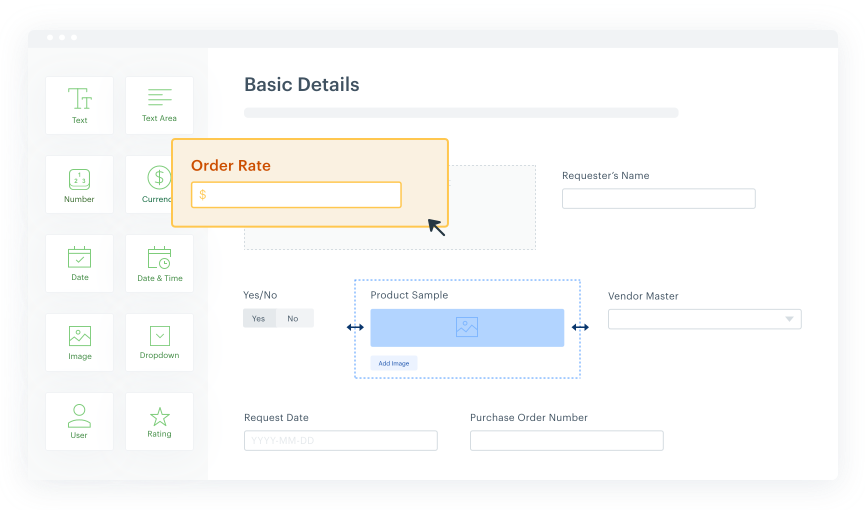
Task: Choose the Date calendar field tile
Action: (x=79, y=263)
